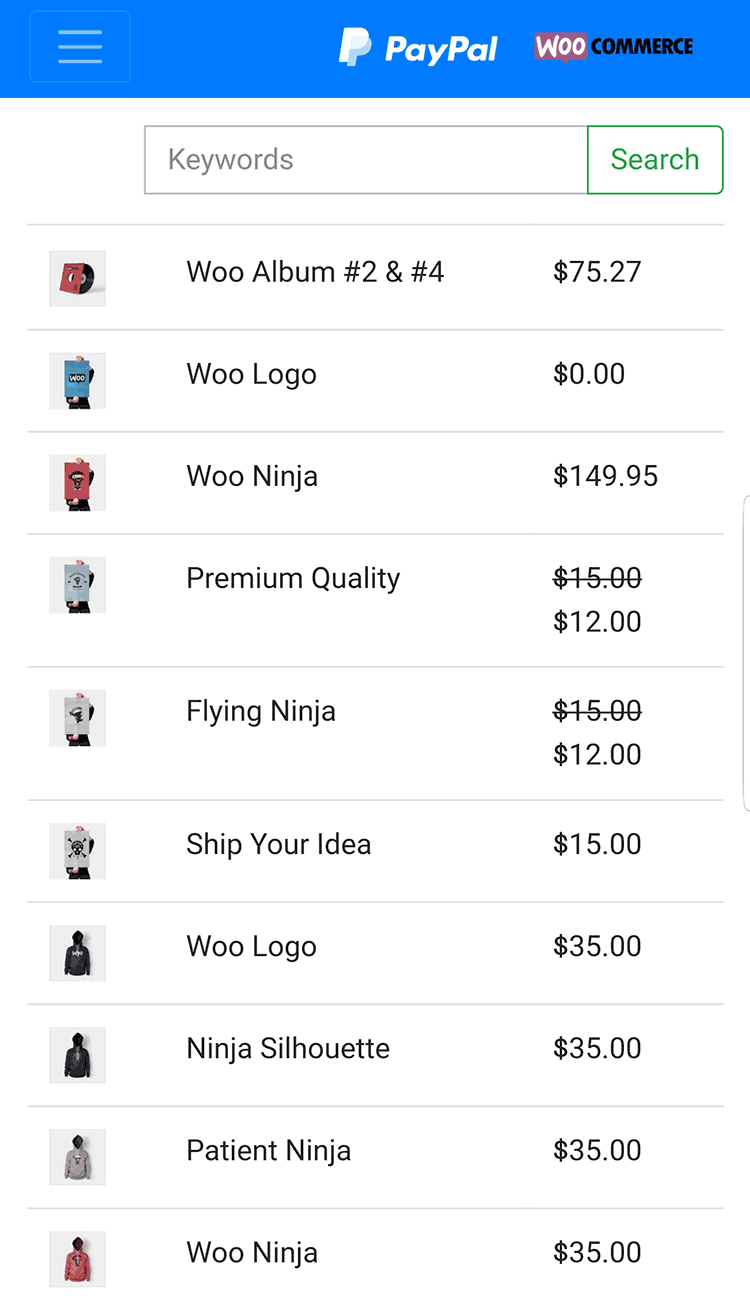Open the Woo Album #2 & #4 product name
This screenshot has height=1304, width=750.
point(315,272)
